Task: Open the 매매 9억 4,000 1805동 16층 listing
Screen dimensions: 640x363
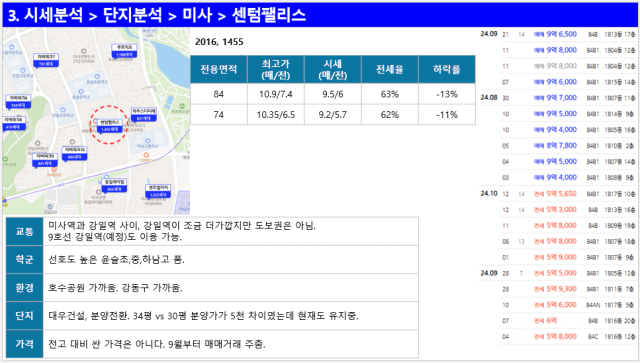Action: tap(569, 130)
